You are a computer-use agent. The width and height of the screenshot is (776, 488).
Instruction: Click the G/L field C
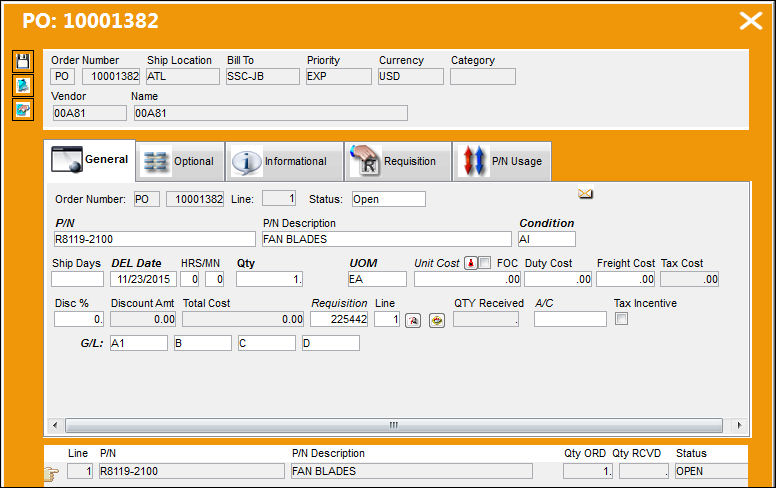point(267,343)
